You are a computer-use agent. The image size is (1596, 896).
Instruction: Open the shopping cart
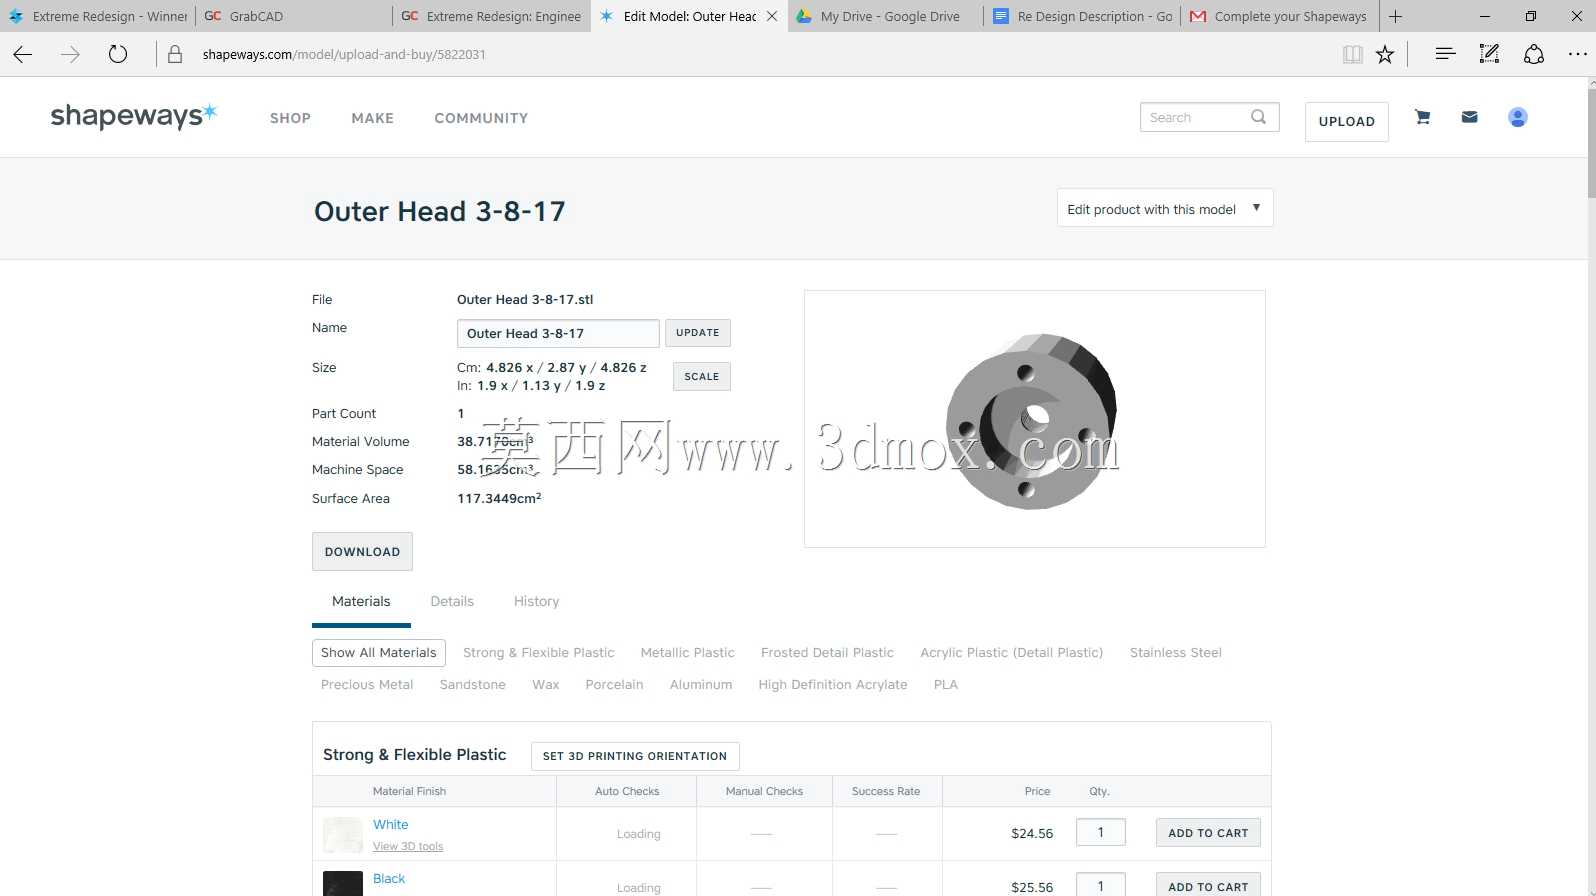coord(1422,117)
